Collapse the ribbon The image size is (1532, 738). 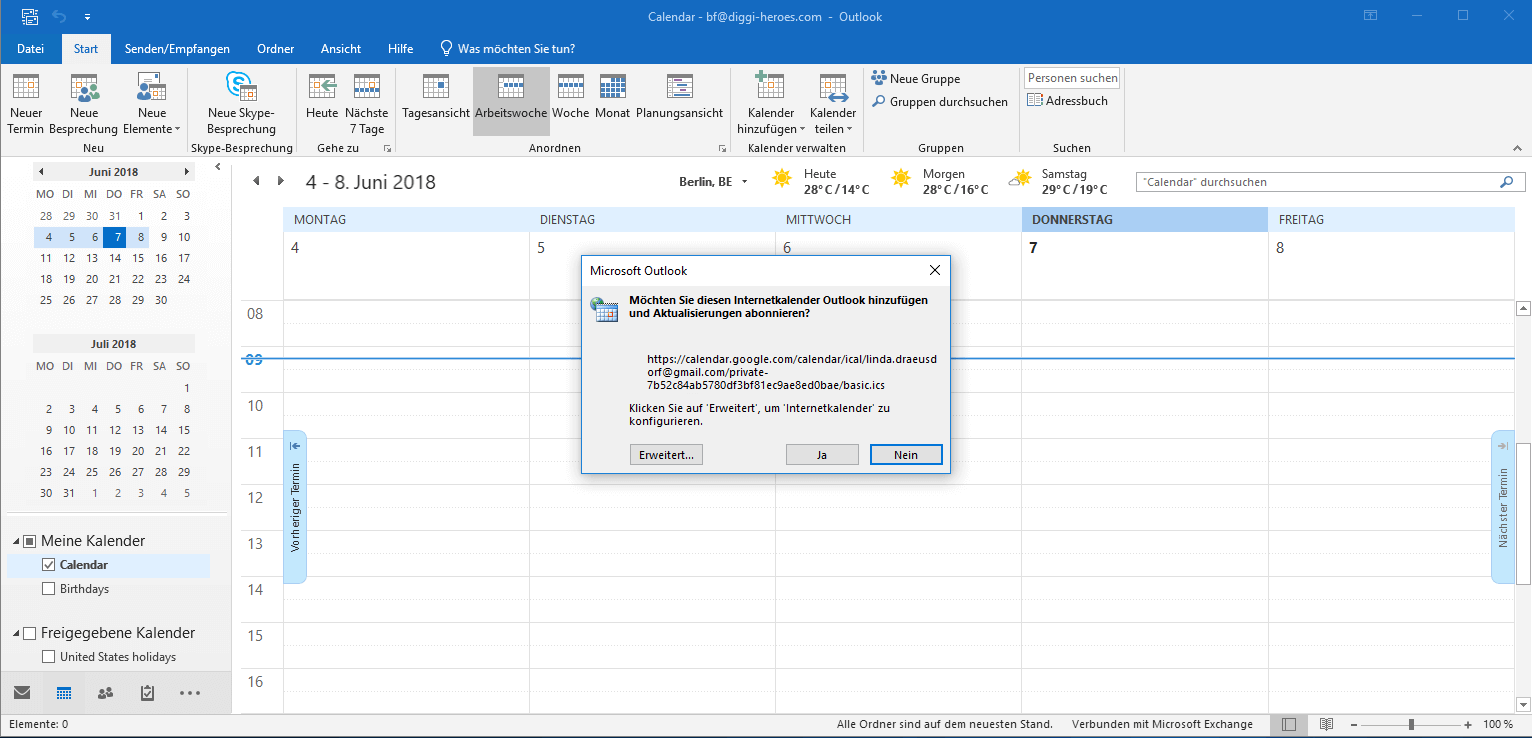pyautogui.click(x=1518, y=148)
